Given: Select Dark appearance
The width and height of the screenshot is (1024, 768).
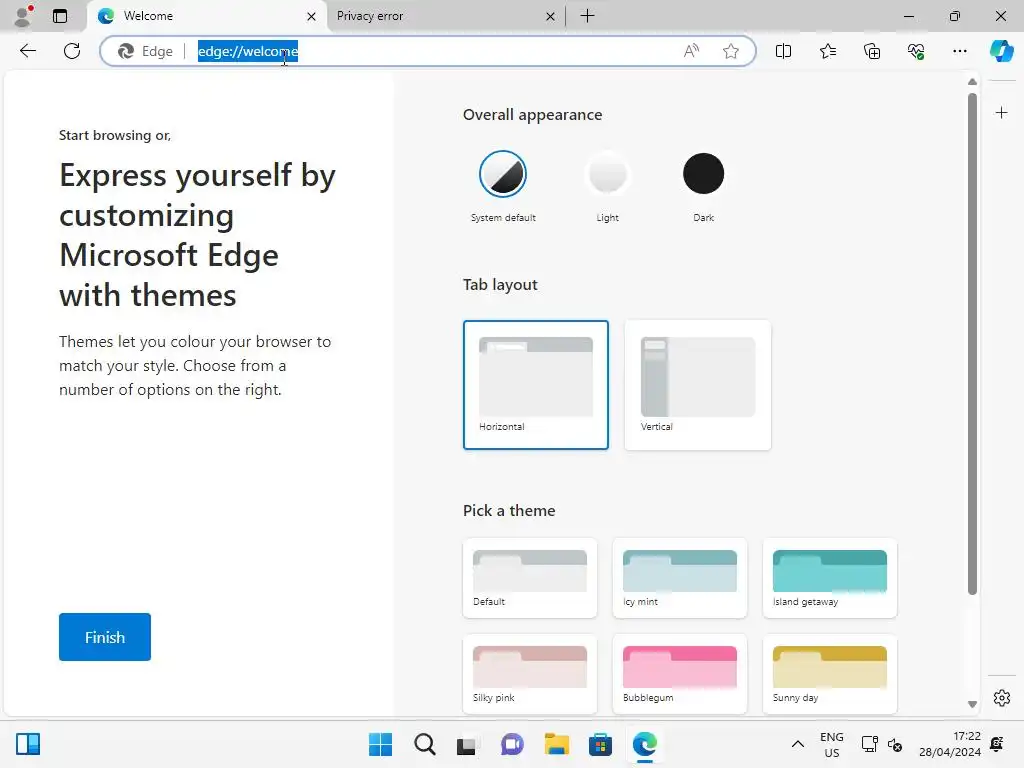Looking at the screenshot, I should click(703, 174).
